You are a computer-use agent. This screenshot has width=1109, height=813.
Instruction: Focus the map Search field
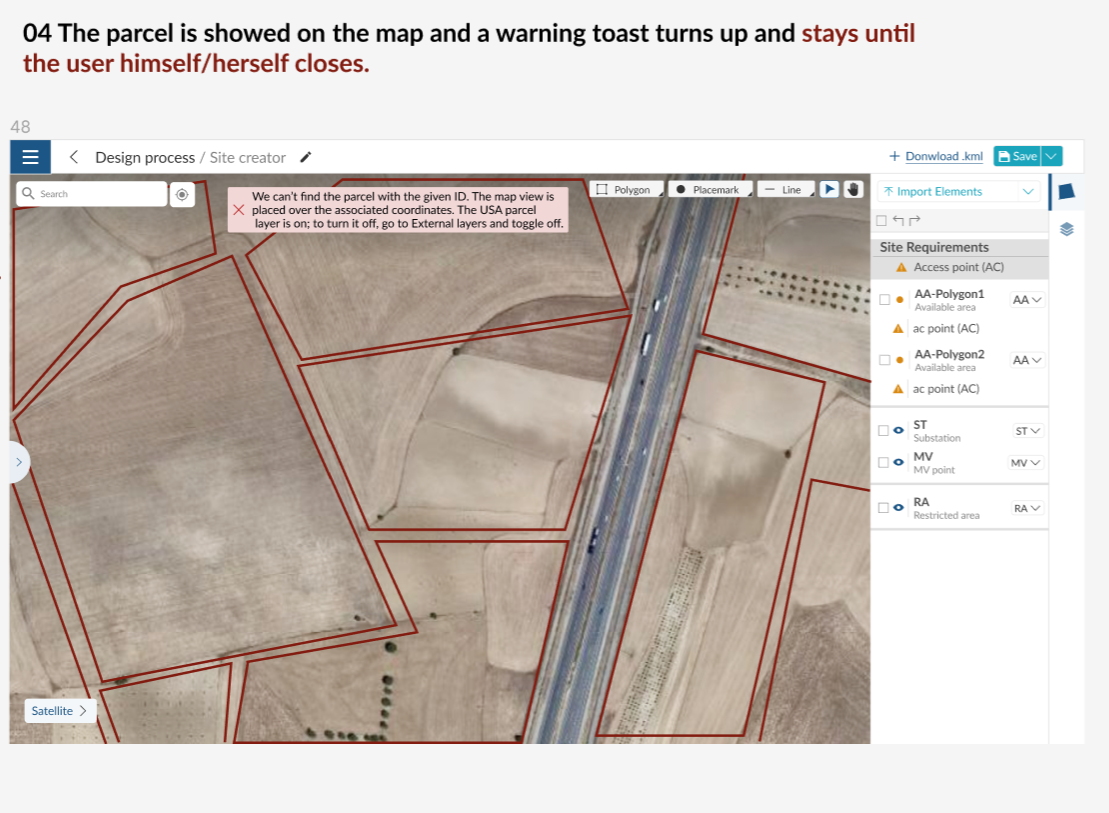pyautogui.click(x=92, y=194)
